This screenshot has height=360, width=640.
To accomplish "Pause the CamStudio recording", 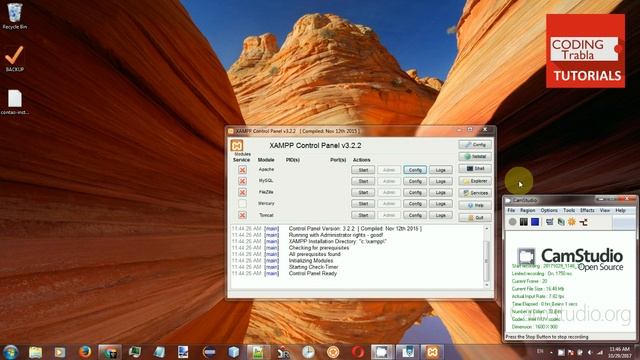I will click(x=524, y=222).
